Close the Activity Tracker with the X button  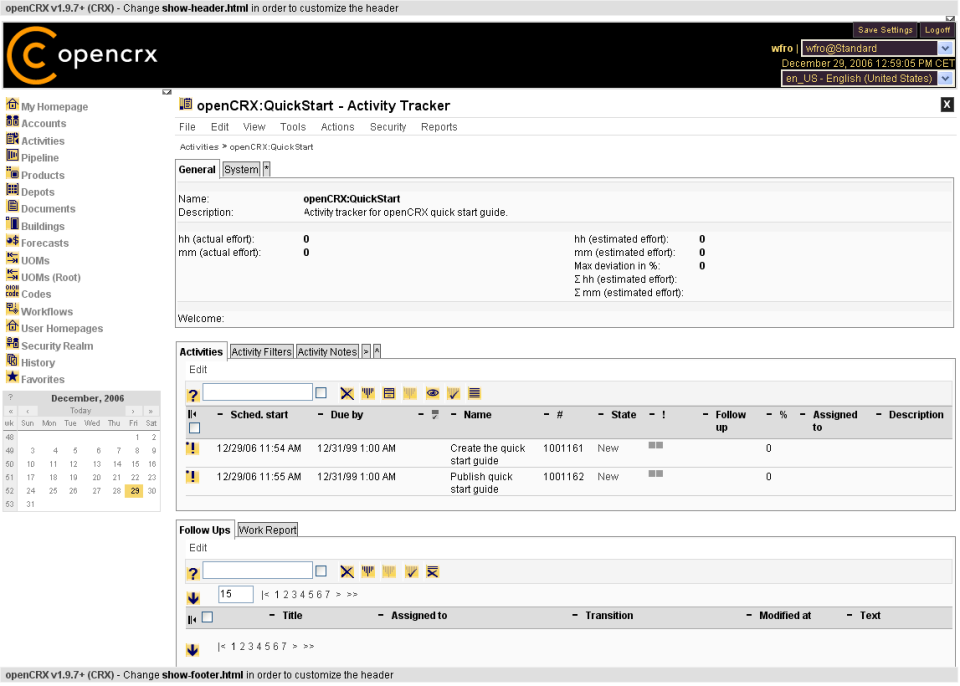pos(947,105)
